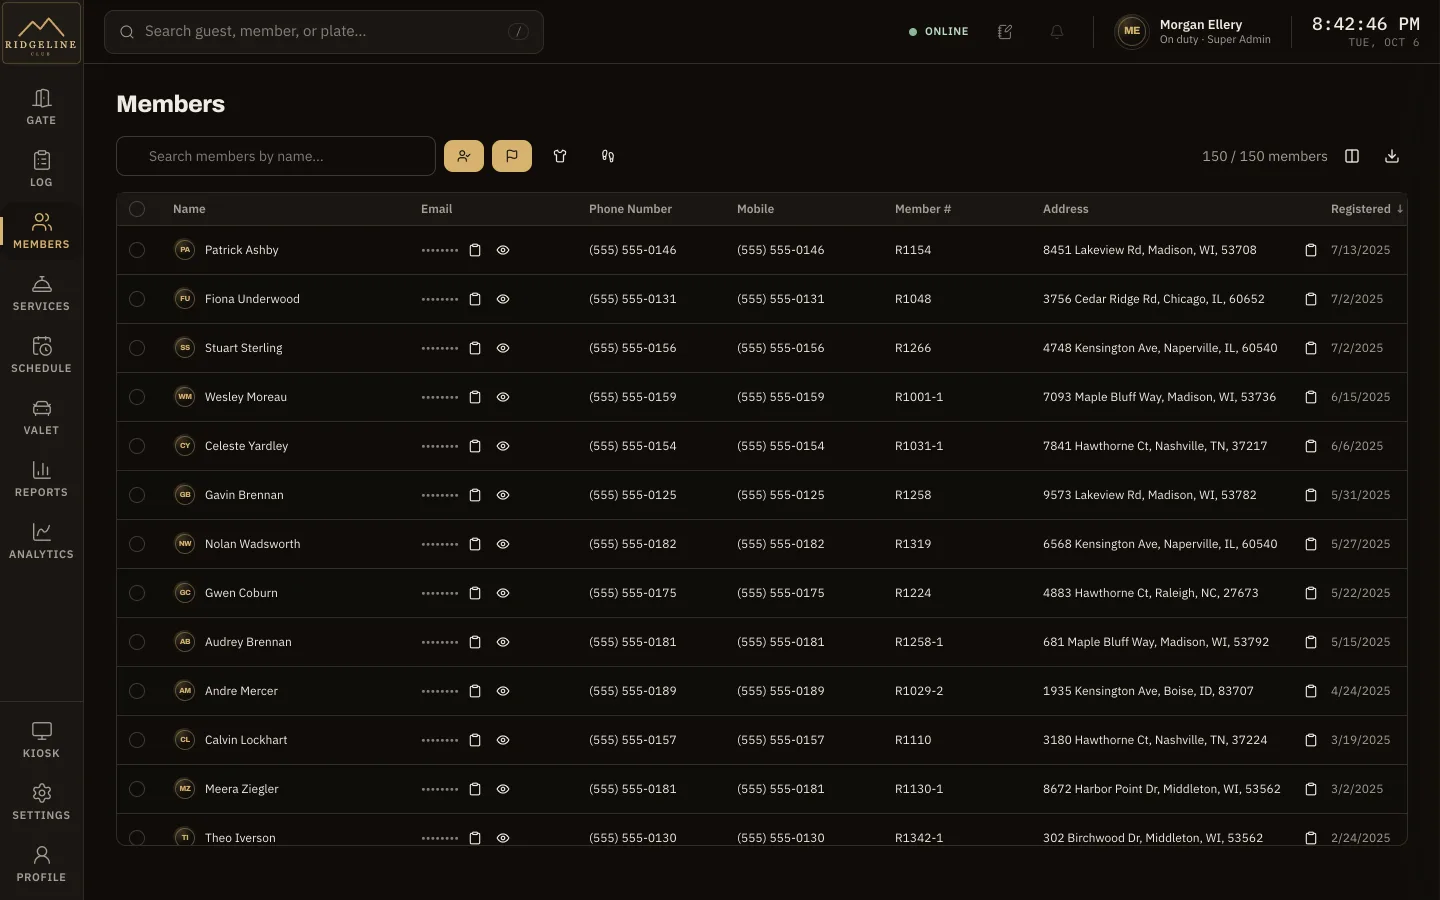1440x900 pixels.
Task: Click the shirt icon filter
Action: point(560,156)
